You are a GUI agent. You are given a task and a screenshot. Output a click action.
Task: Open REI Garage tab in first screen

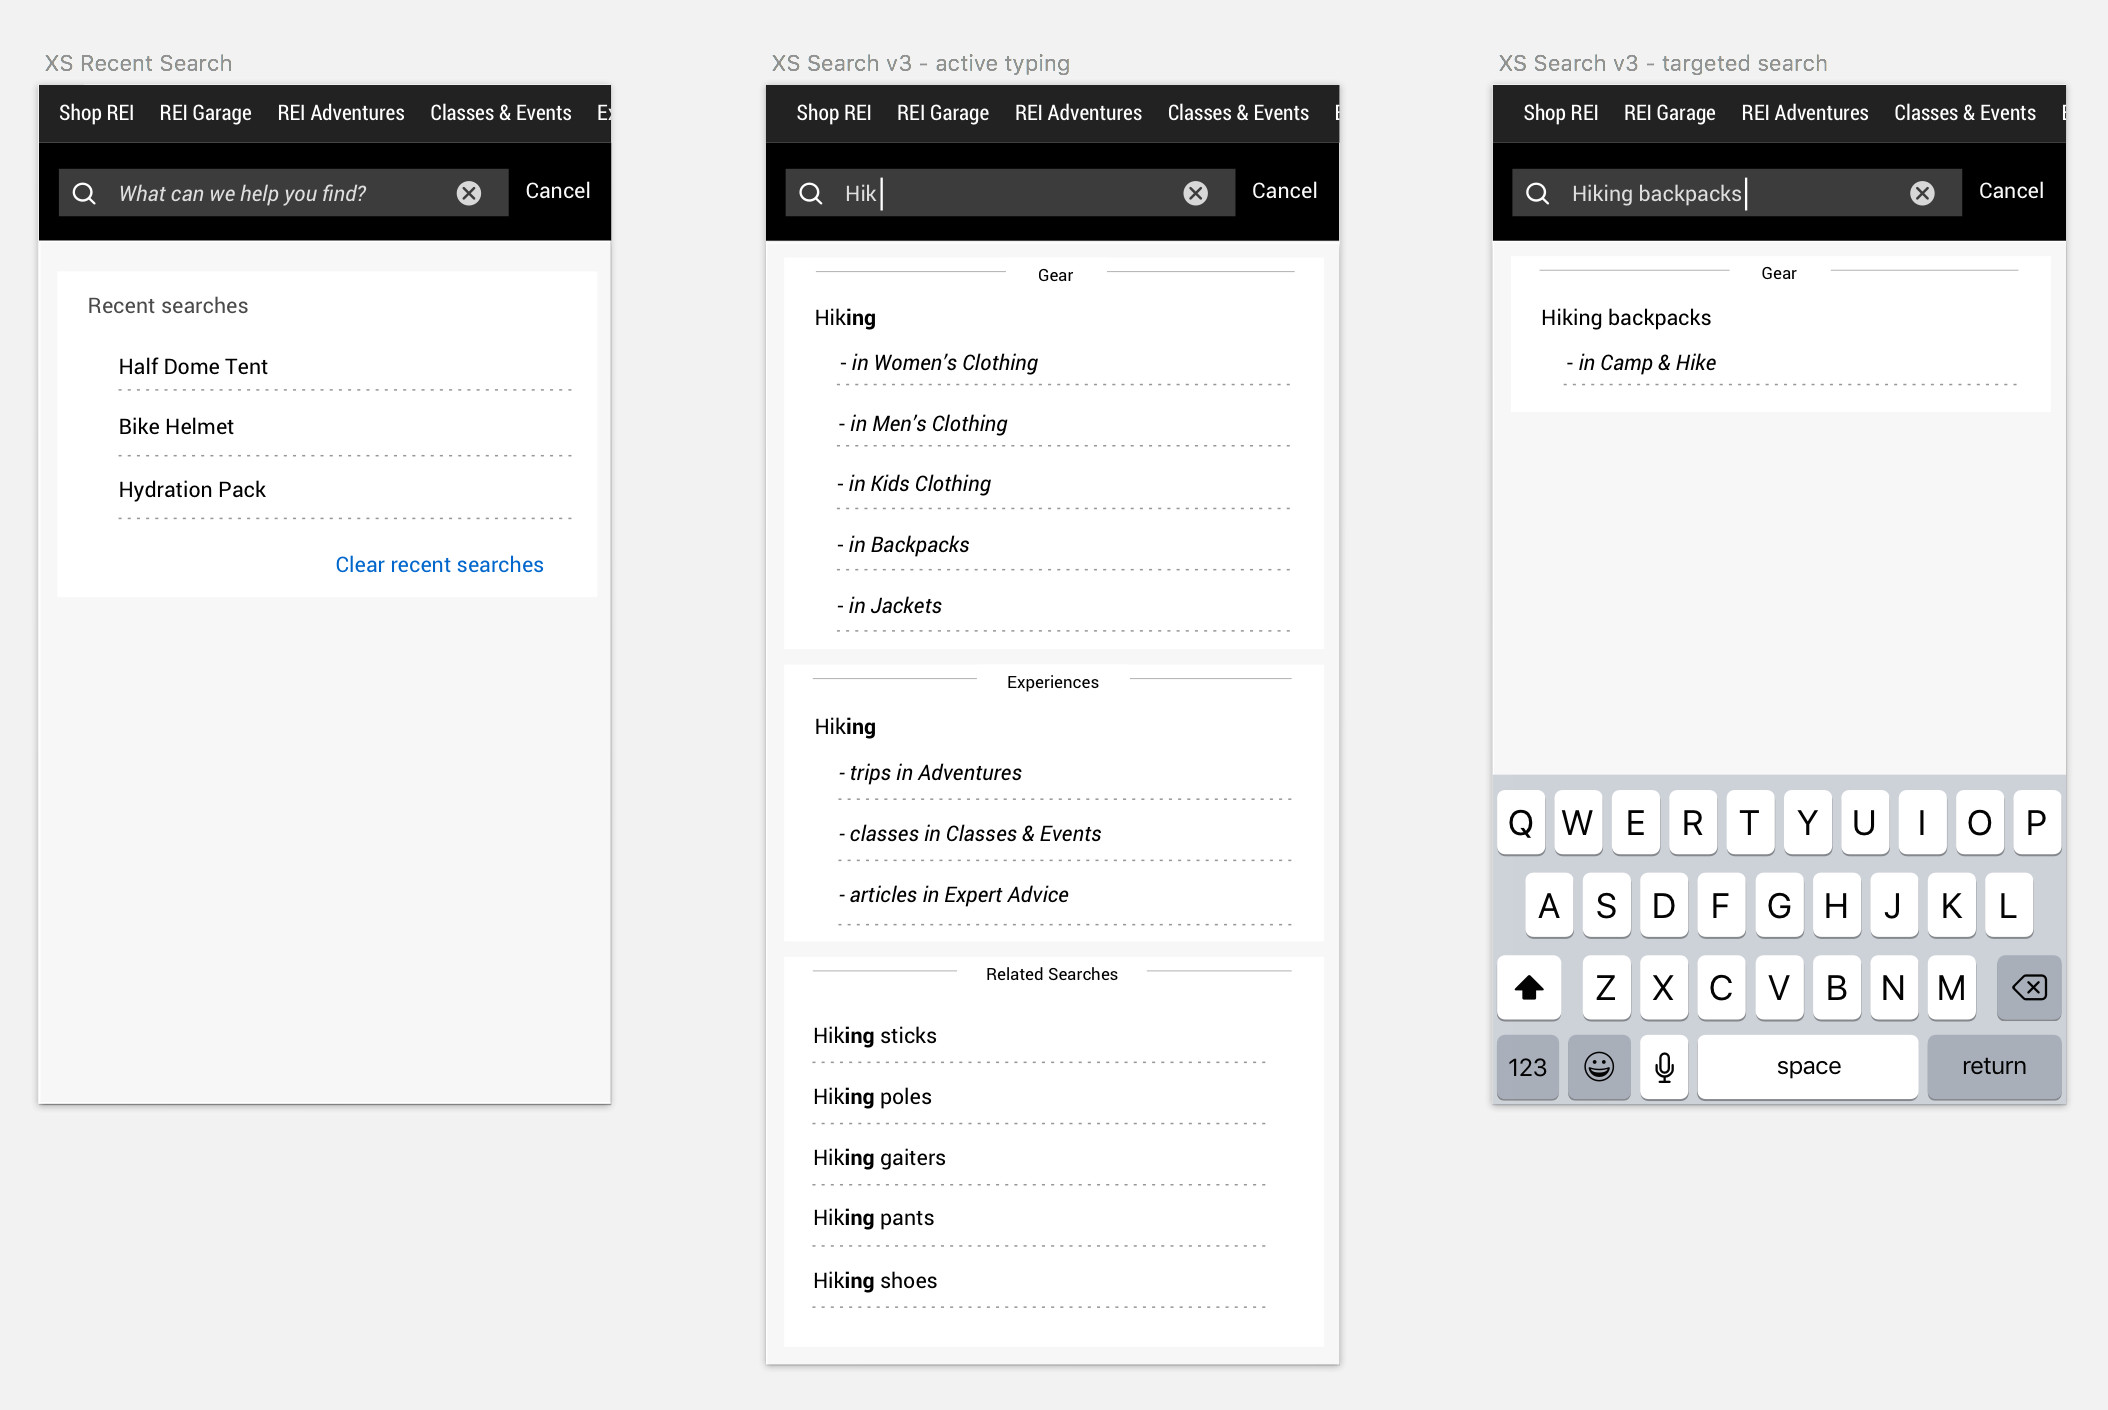[205, 113]
